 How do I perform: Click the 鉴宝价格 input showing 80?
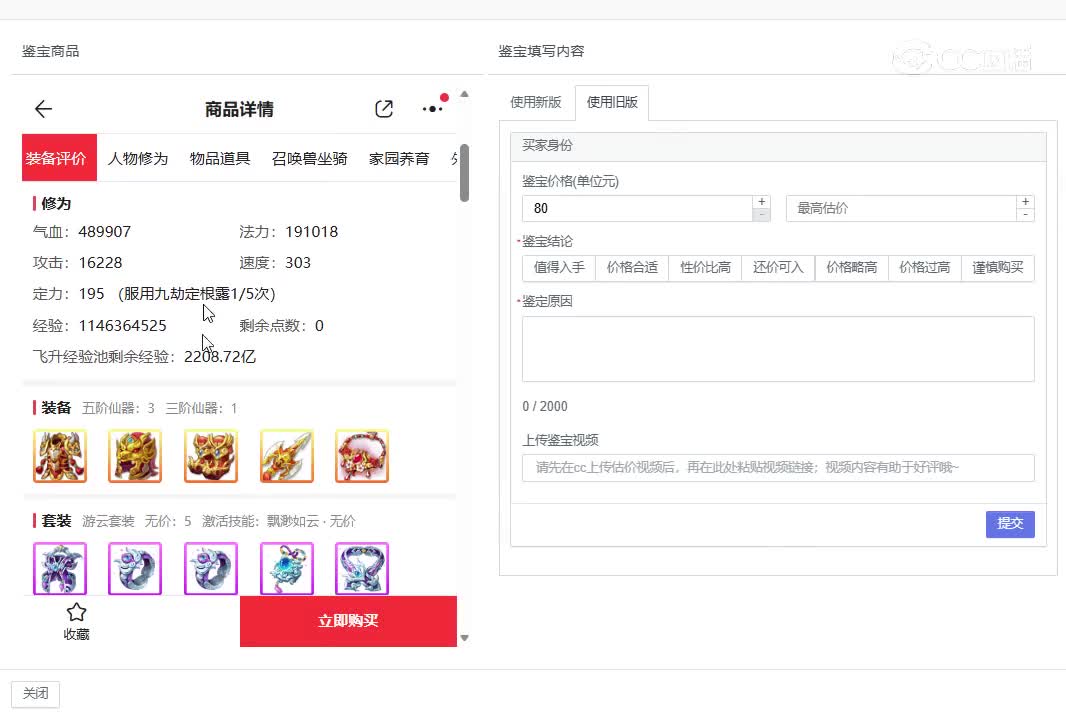[637, 208]
